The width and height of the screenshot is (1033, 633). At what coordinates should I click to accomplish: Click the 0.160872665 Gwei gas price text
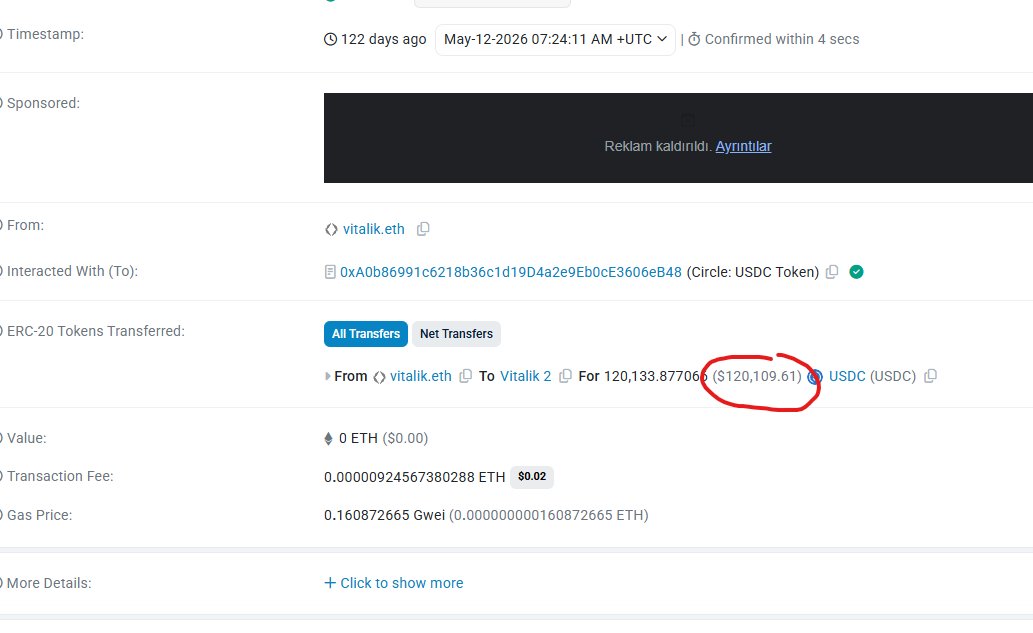pyautogui.click(x=385, y=515)
